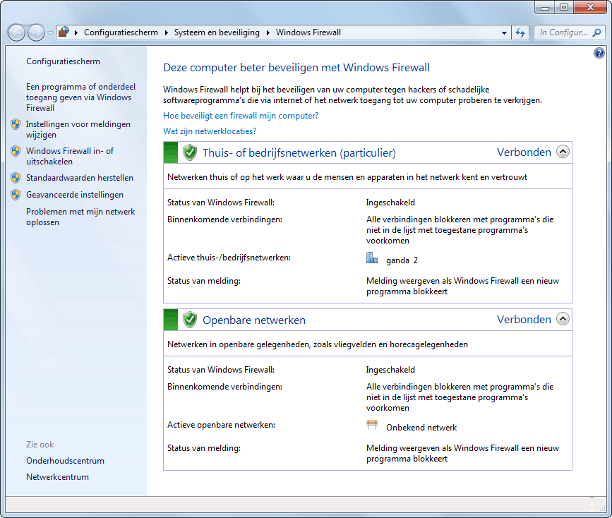Click the Back navigation arrow button
The height and width of the screenshot is (518, 612).
17,33
